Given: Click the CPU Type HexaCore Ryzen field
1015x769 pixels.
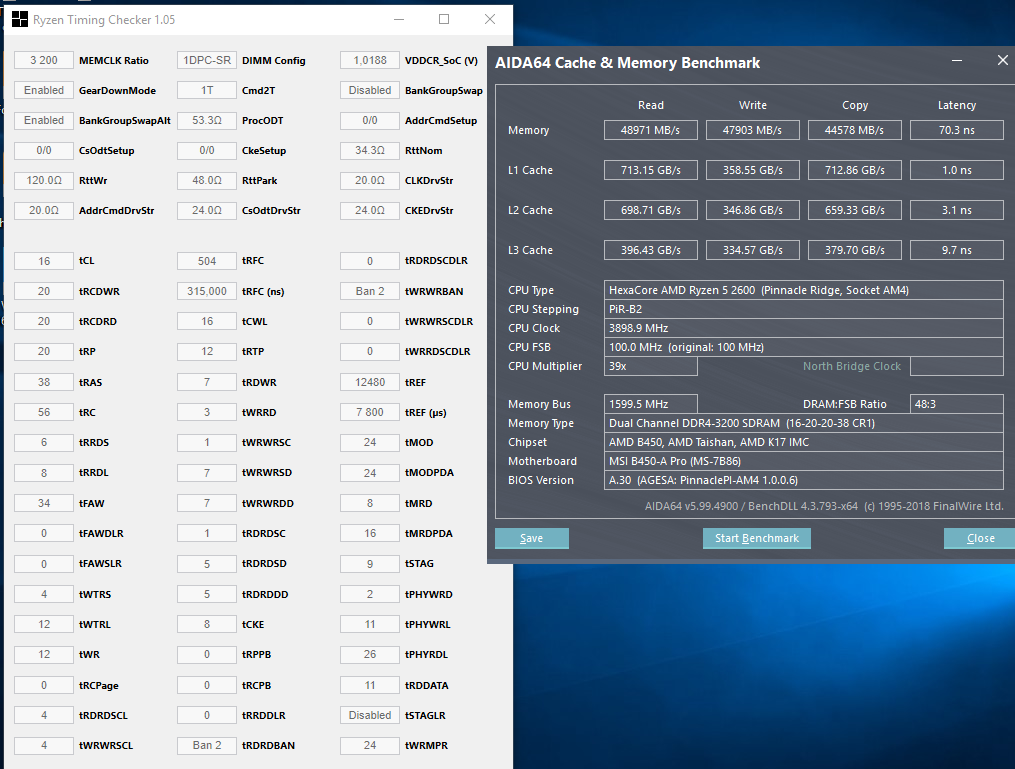Looking at the screenshot, I should click(803, 290).
